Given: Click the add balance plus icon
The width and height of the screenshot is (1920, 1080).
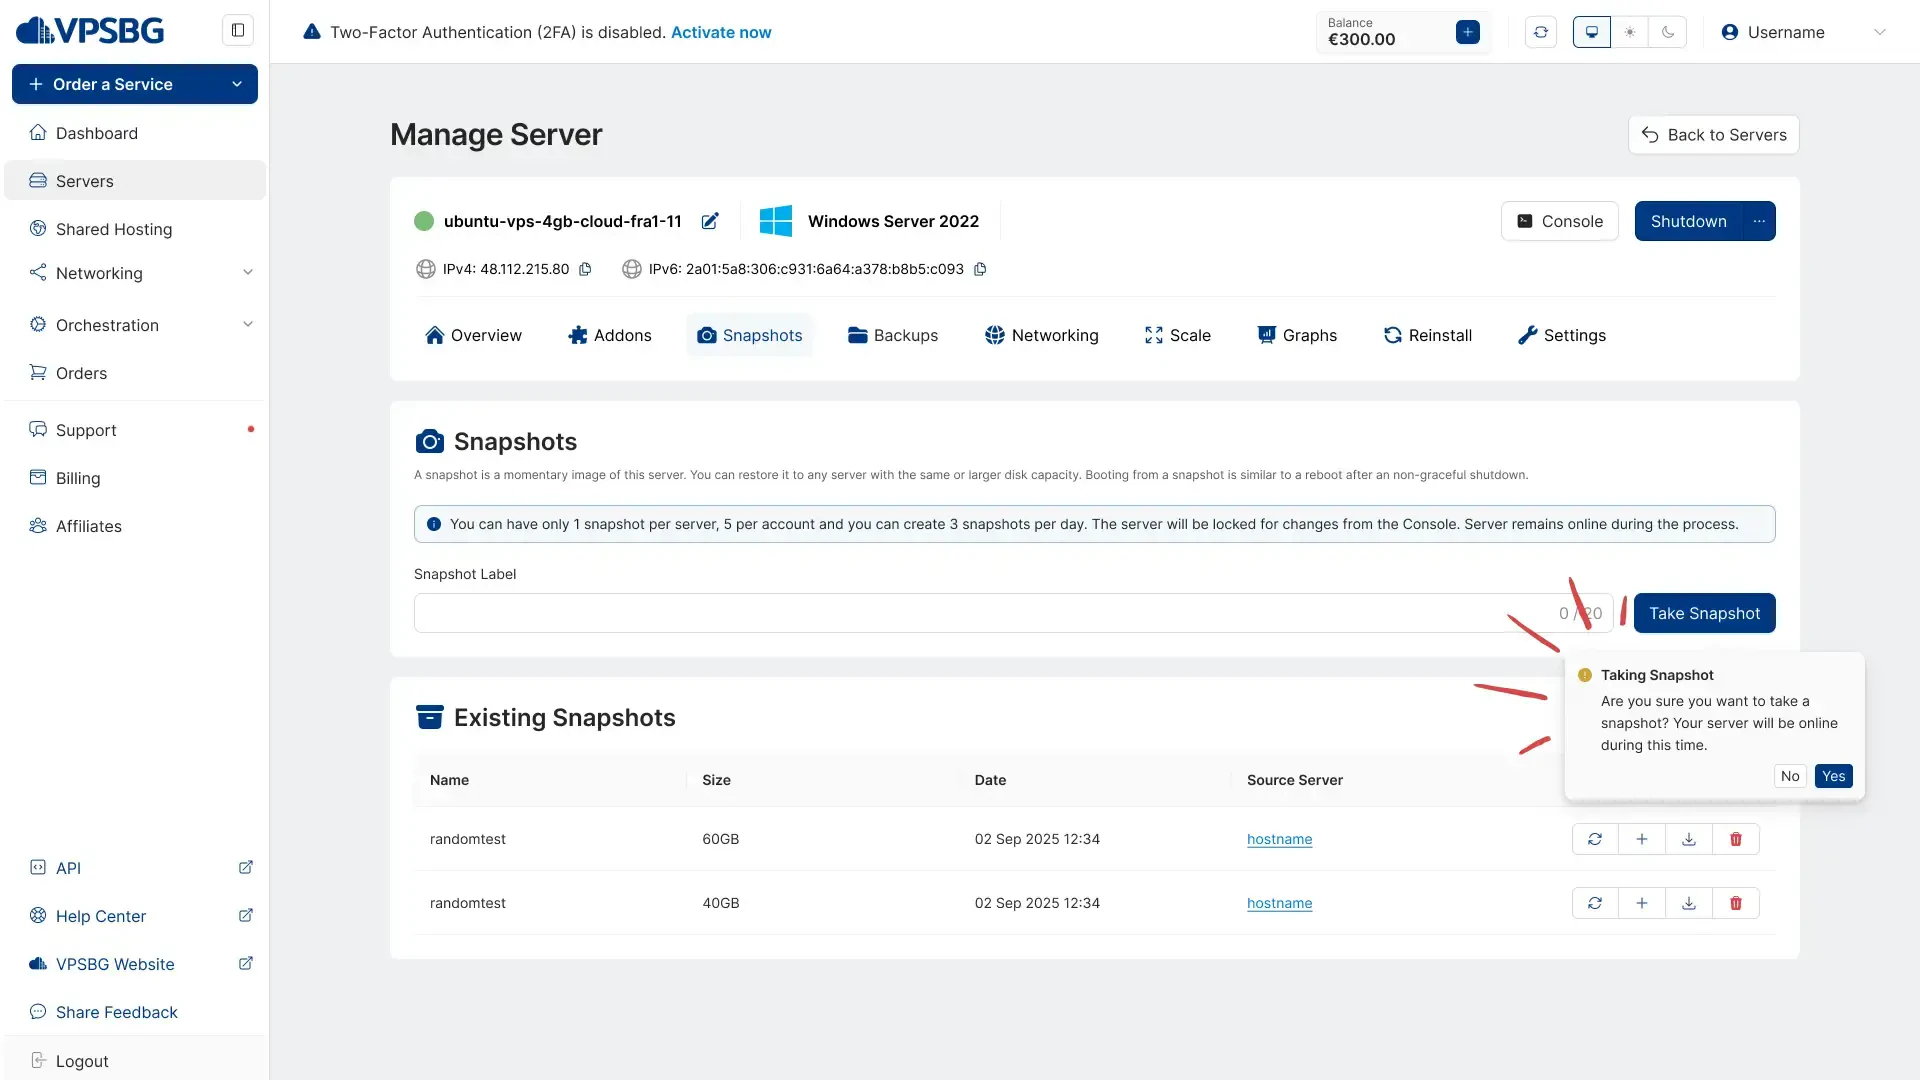Looking at the screenshot, I should tap(1467, 32).
